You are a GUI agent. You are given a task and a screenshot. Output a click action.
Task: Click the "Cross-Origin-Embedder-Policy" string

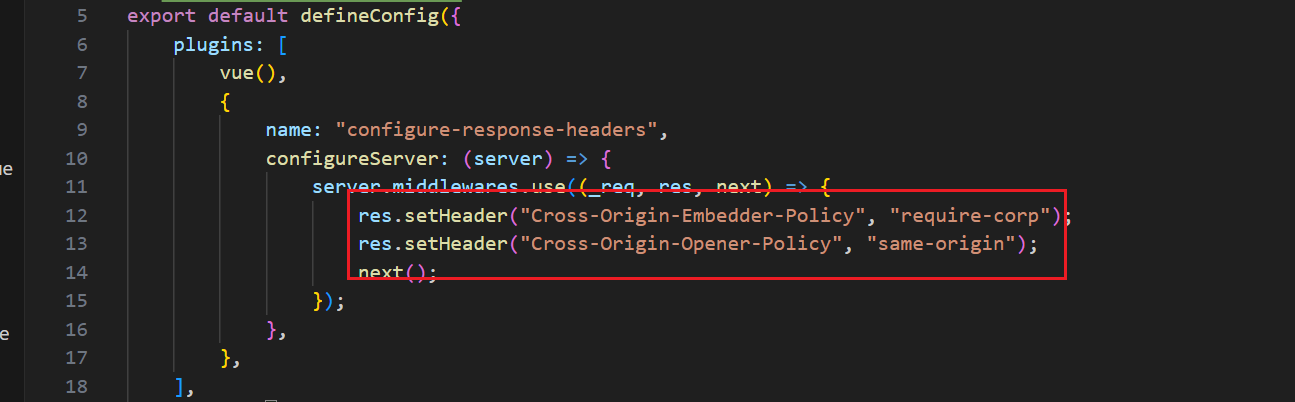pos(693,215)
